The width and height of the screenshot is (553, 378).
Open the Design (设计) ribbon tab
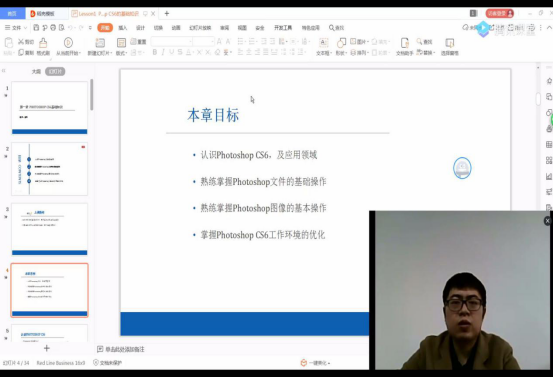(140, 28)
